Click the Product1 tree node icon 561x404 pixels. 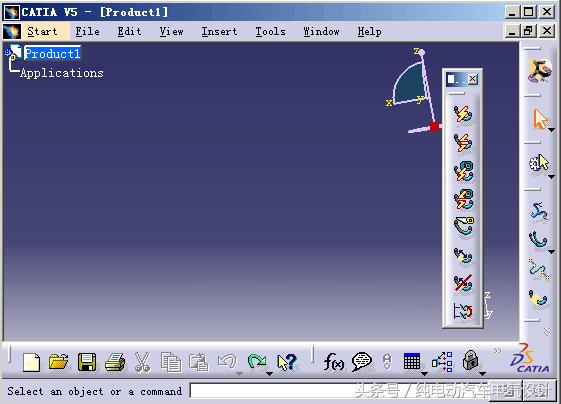pos(13,53)
